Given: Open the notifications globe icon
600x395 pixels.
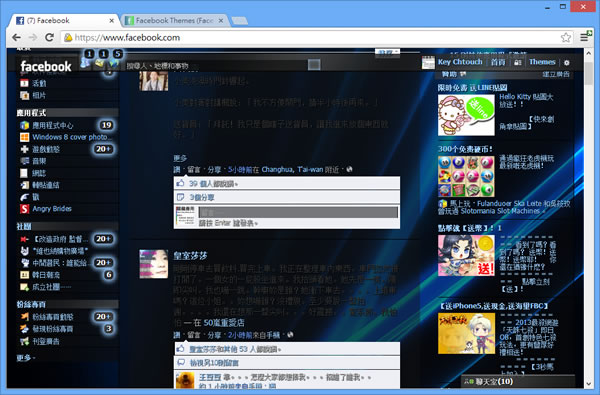Looking at the screenshot, I should [114, 64].
